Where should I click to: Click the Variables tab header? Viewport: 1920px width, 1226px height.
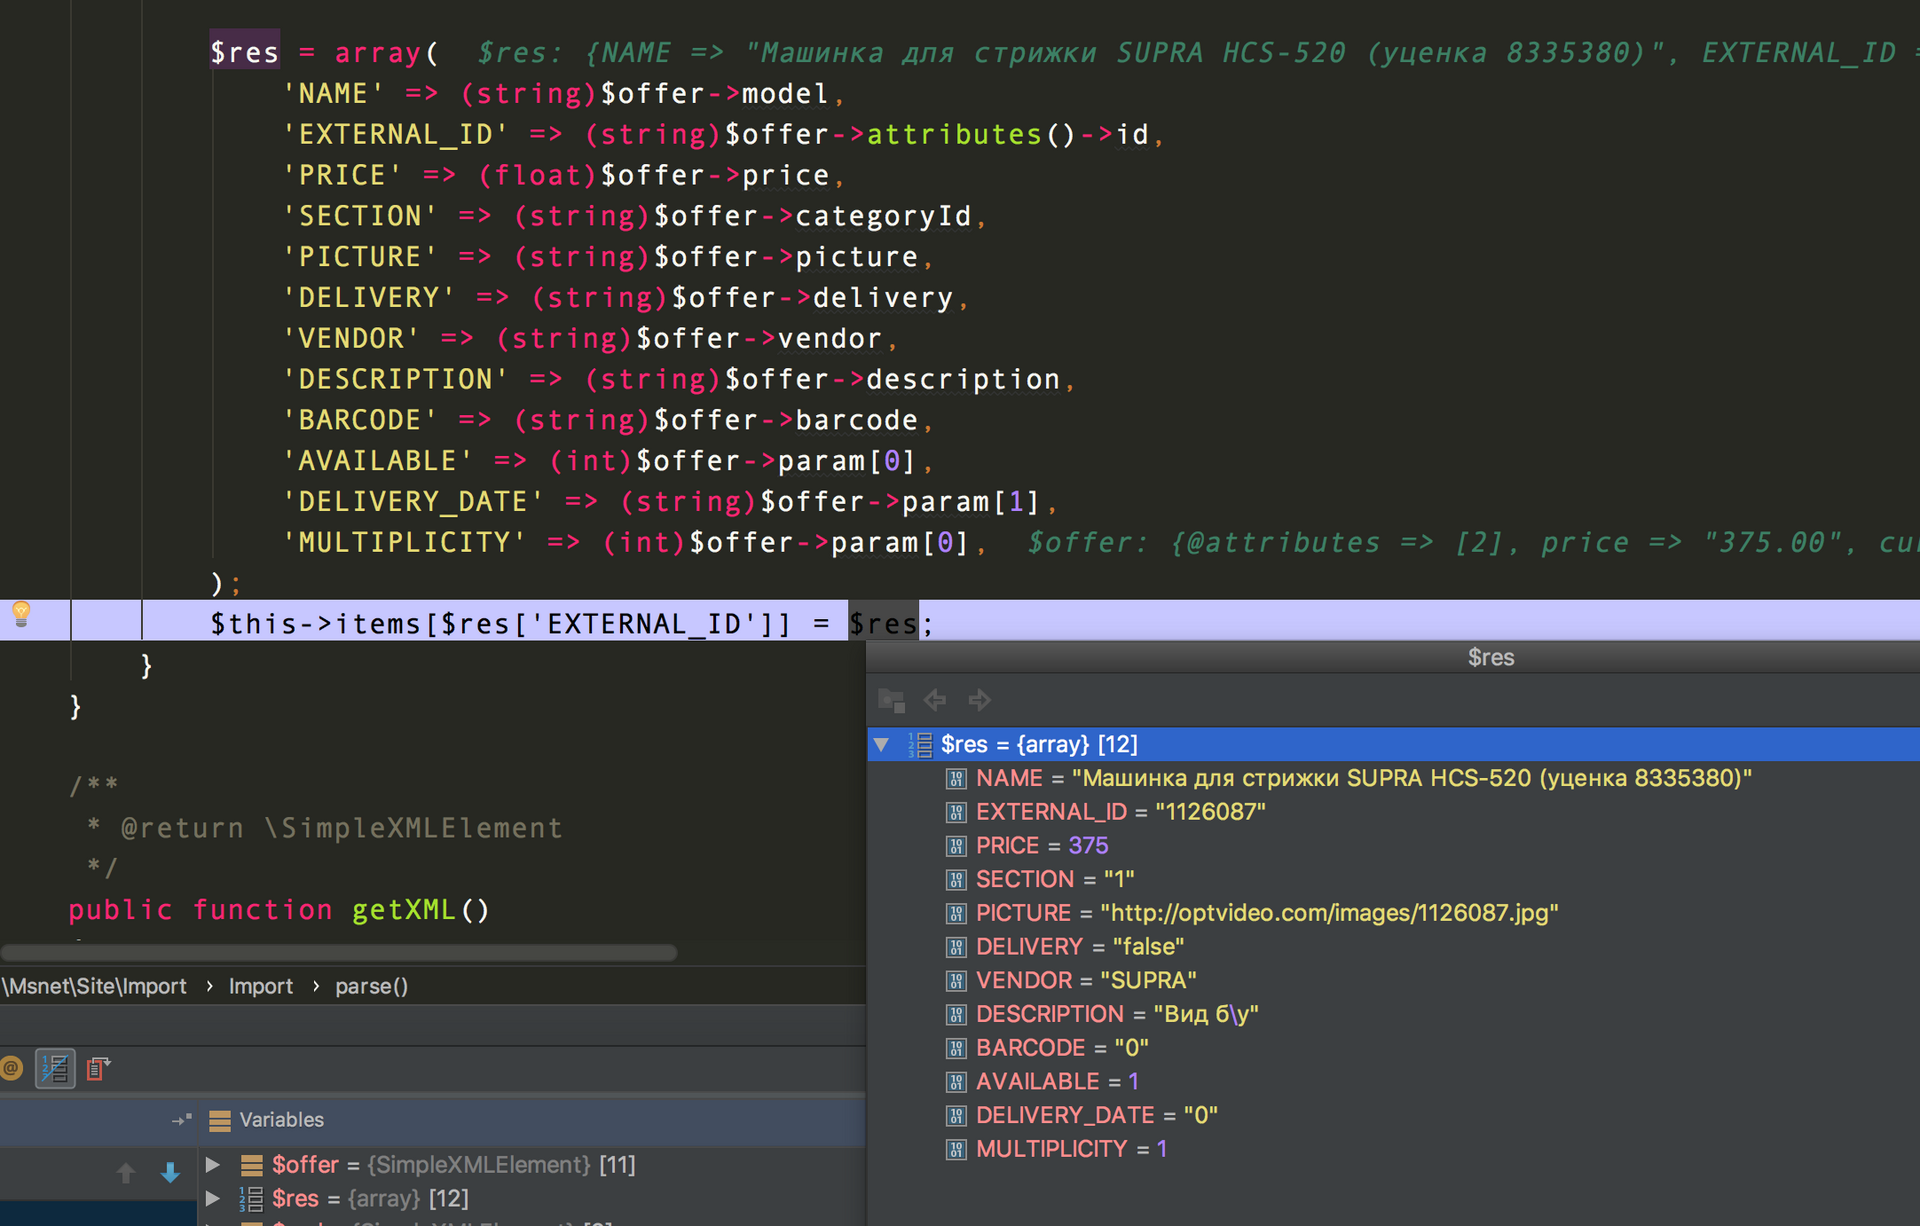coord(282,1120)
